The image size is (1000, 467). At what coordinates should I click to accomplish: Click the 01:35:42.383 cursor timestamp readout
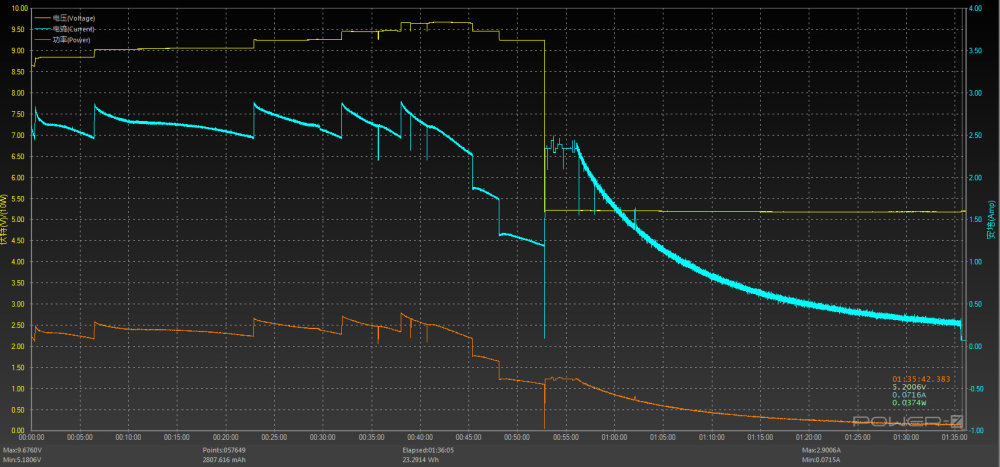tap(919, 379)
